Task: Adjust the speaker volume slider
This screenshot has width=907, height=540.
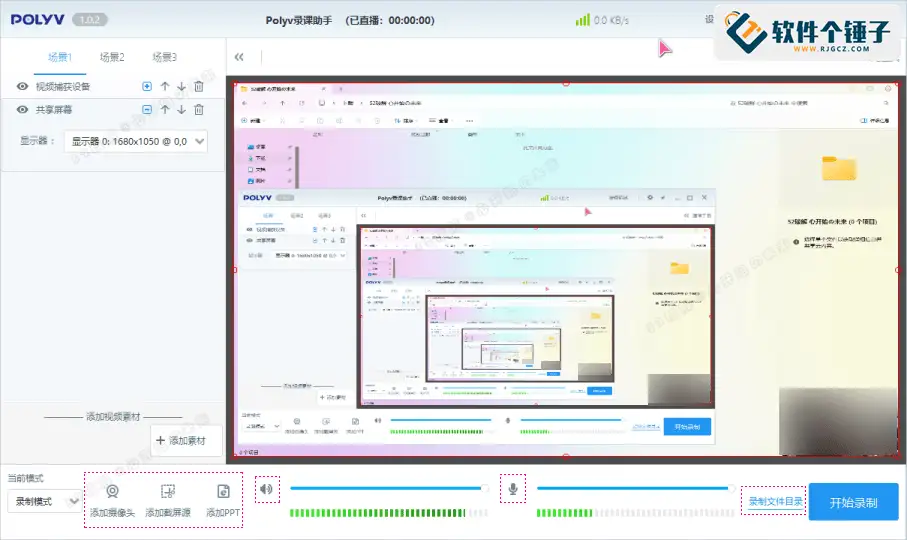Action: (x=389, y=488)
